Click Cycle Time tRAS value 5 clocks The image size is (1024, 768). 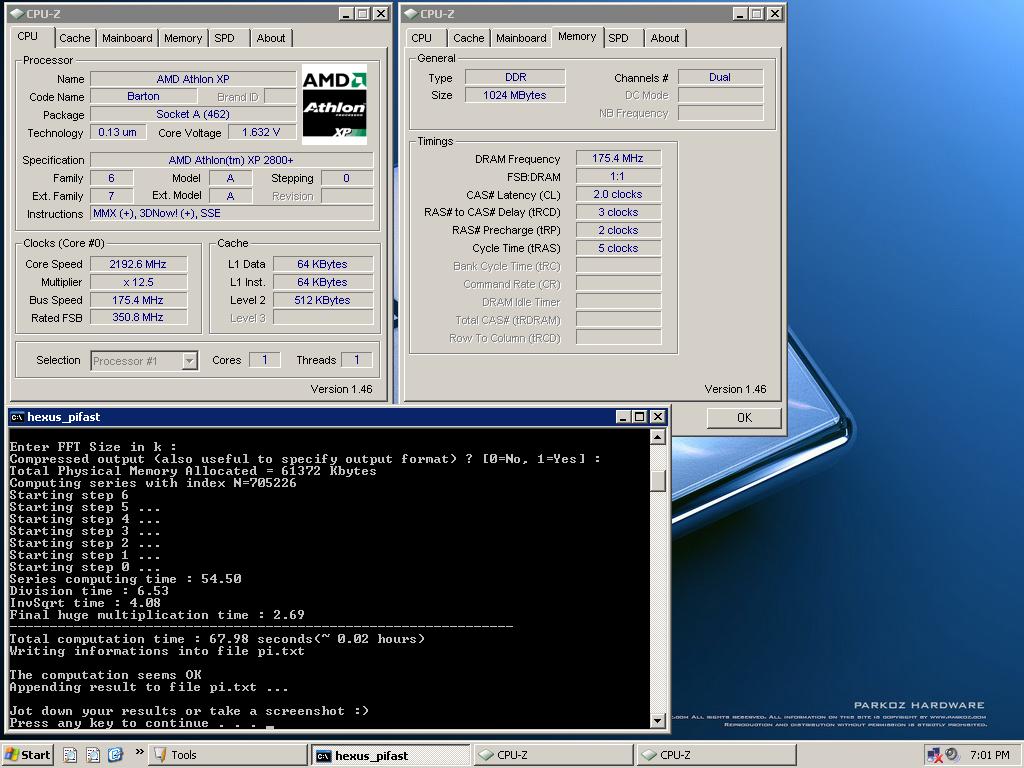click(618, 248)
